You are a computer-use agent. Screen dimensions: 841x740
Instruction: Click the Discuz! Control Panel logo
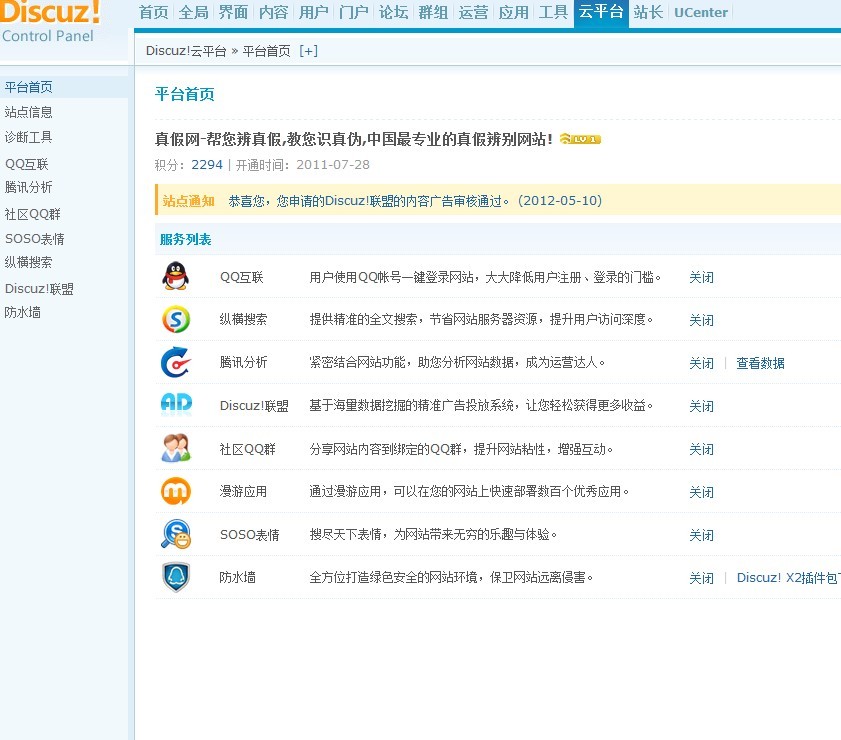coord(50,22)
